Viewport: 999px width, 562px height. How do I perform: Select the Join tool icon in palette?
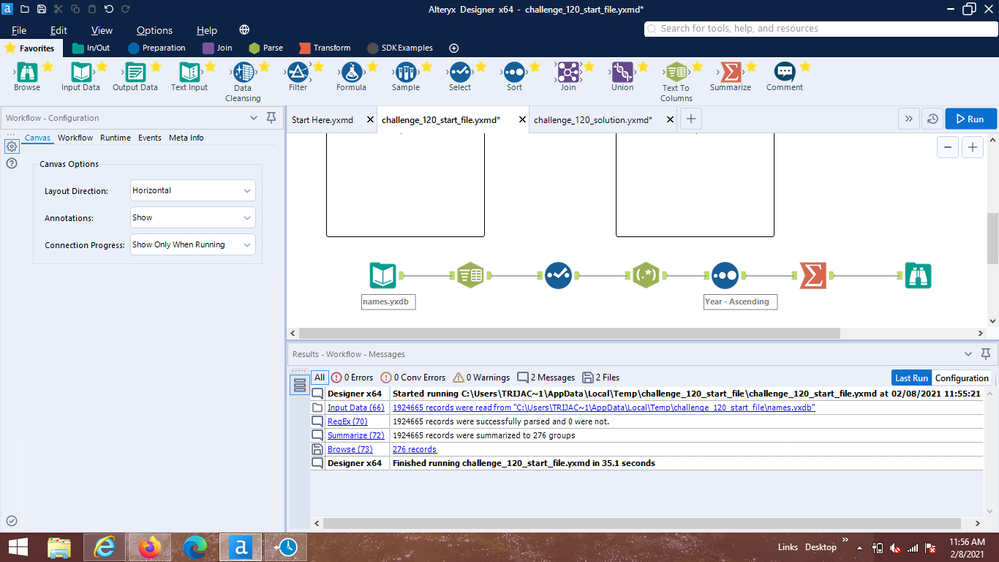coord(568,72)
